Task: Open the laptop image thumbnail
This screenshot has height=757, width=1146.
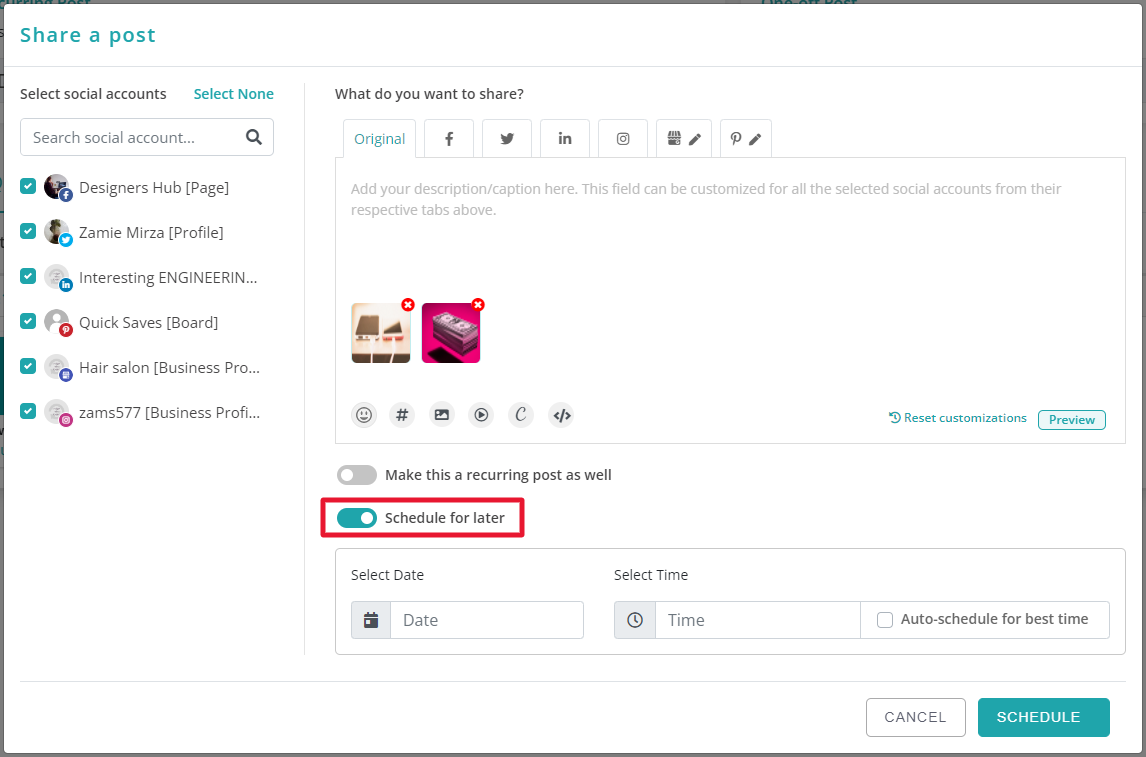Action: coord(381,333)
